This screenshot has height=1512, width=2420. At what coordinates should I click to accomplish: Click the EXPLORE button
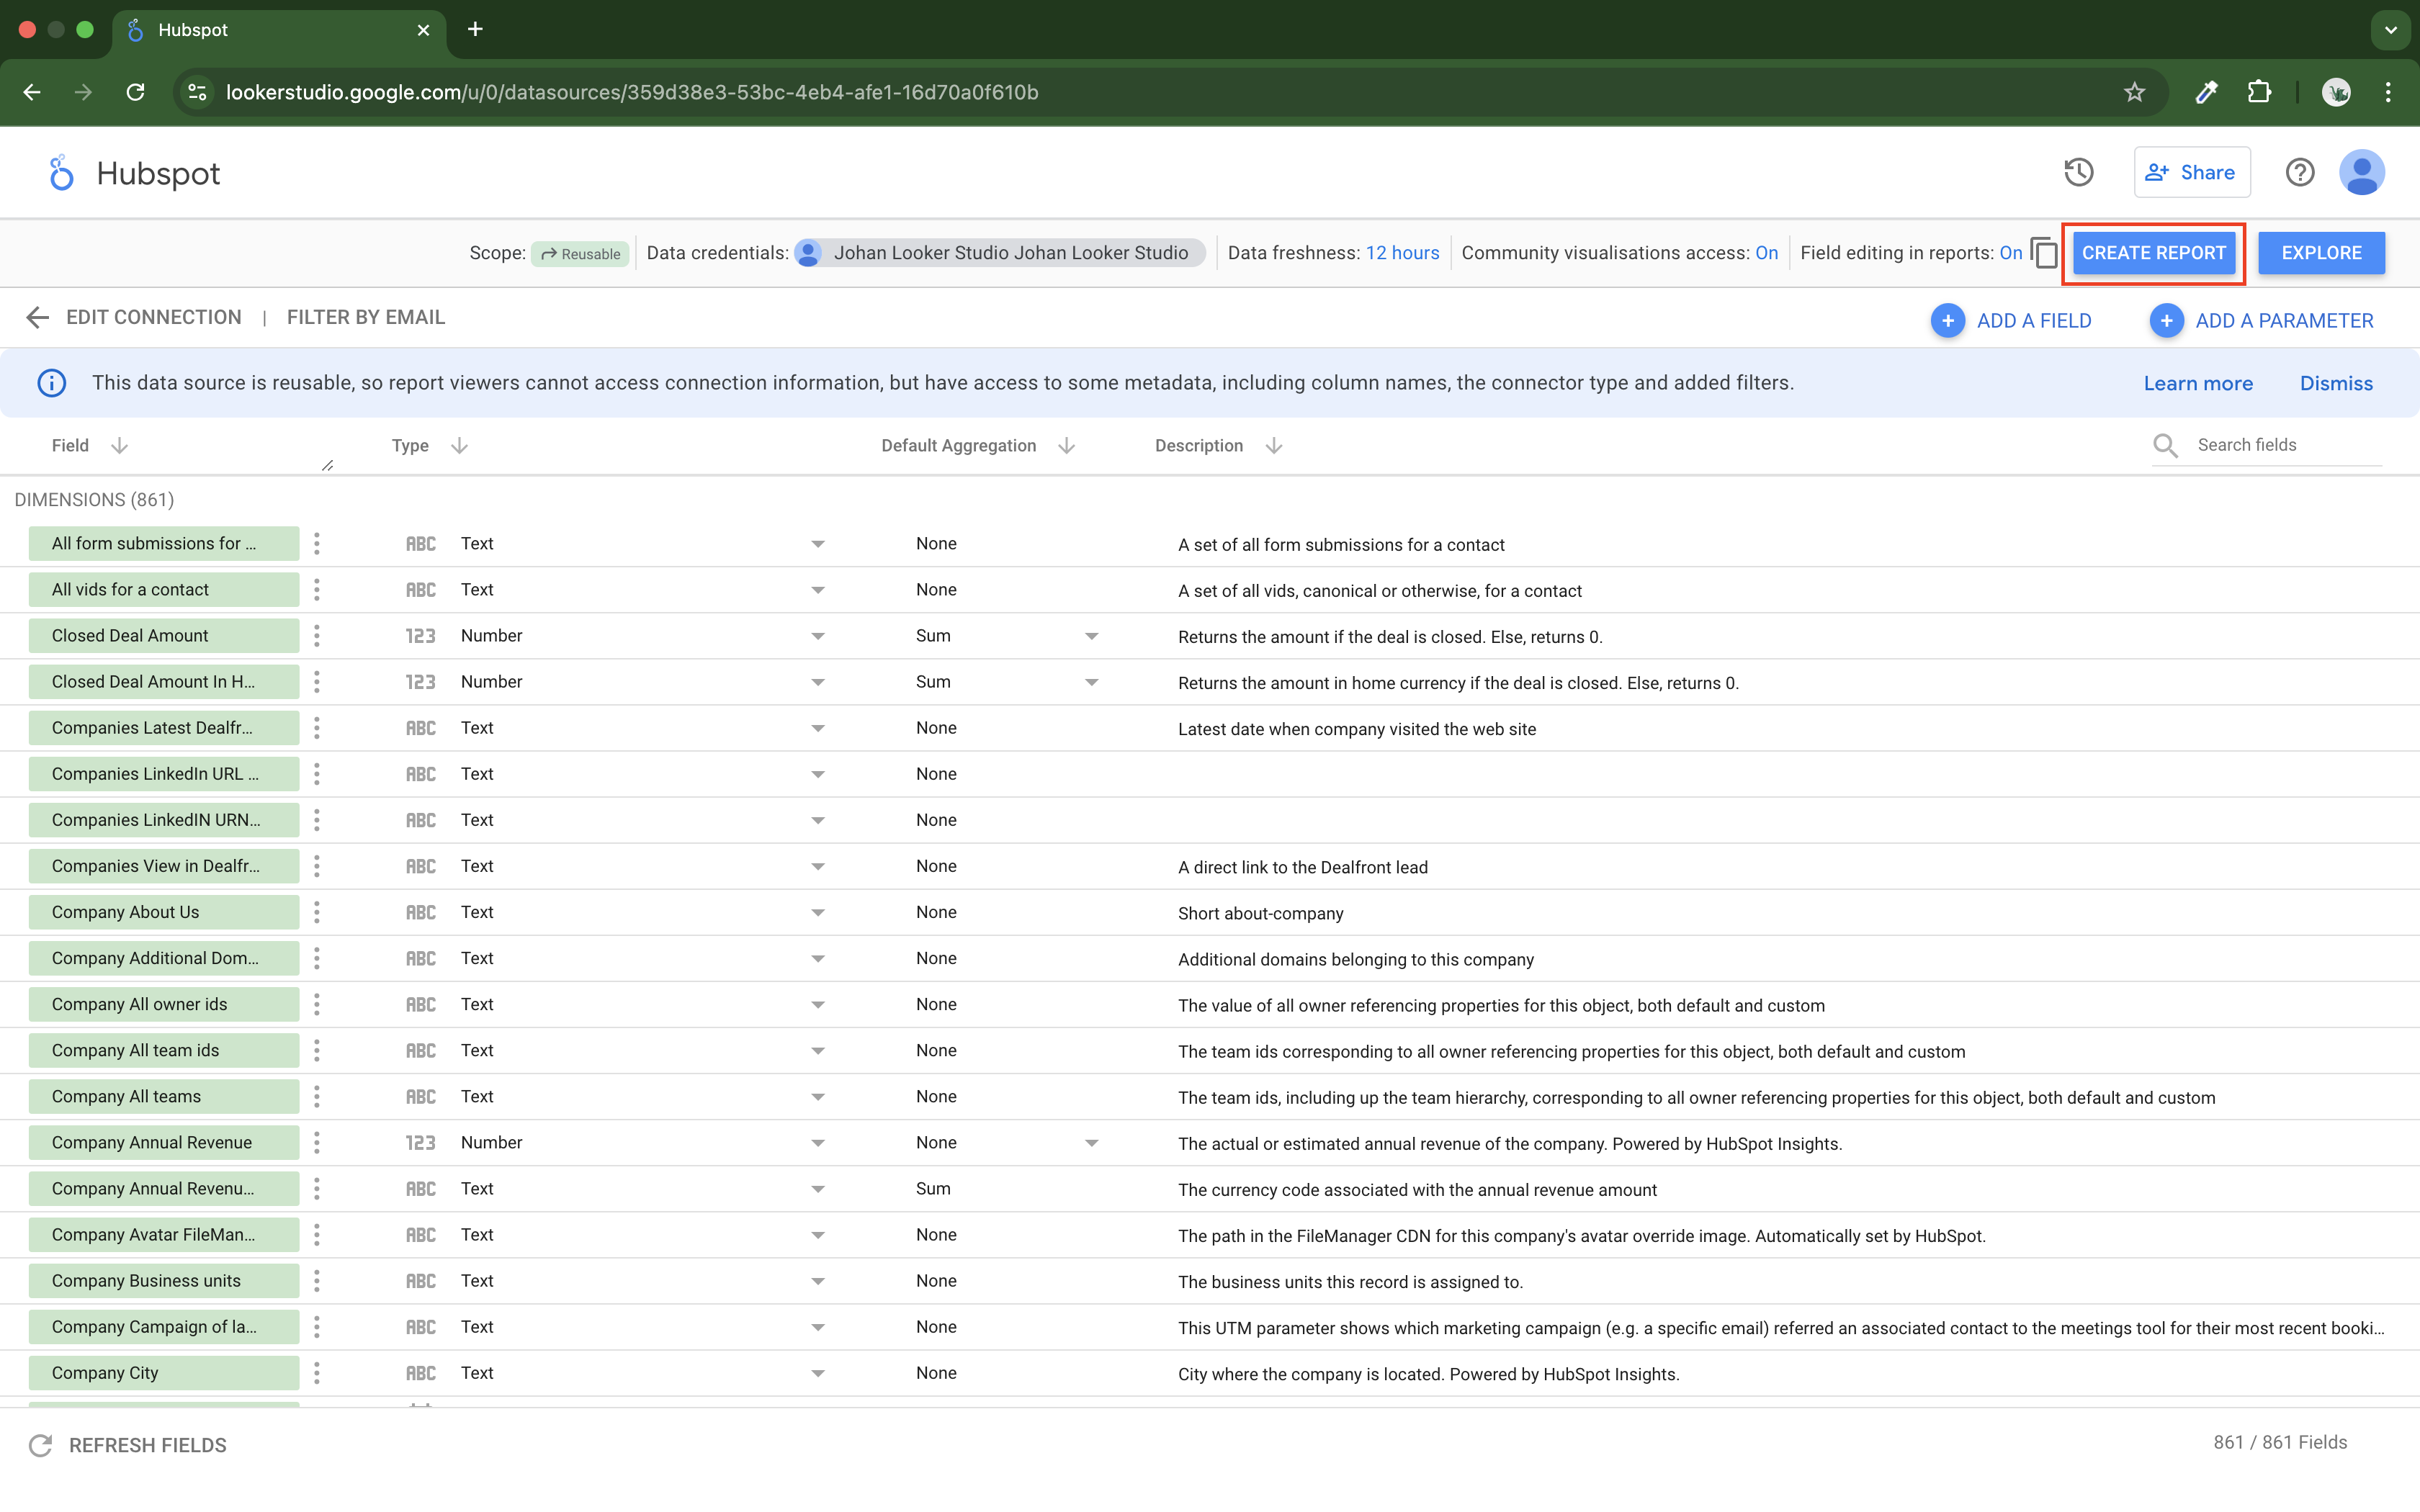coord(2321,253)
